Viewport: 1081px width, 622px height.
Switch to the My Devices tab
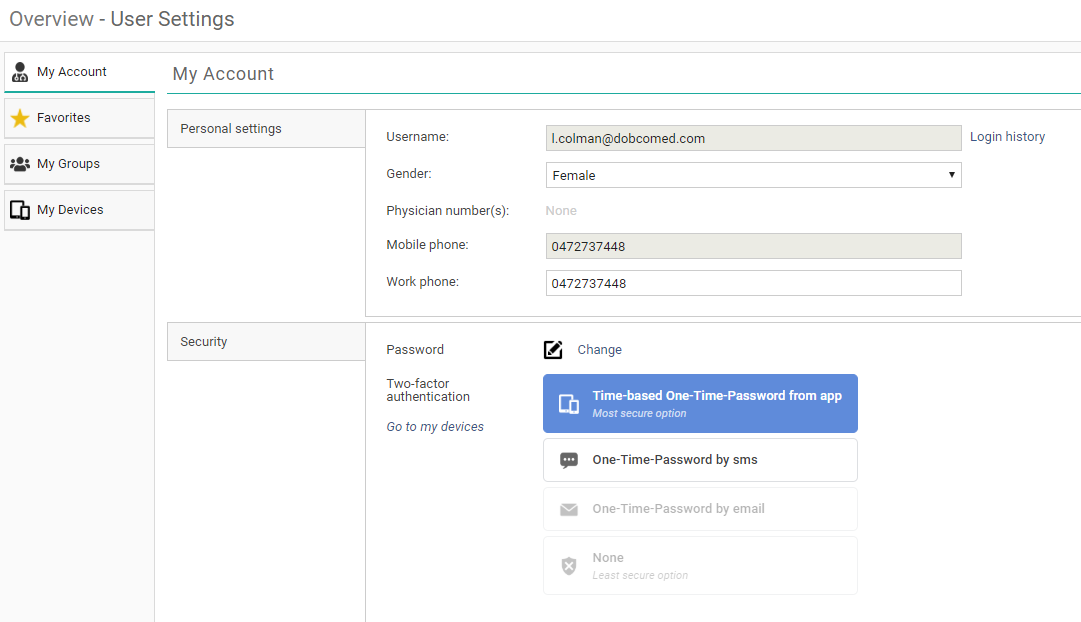[x=79, y=210]
